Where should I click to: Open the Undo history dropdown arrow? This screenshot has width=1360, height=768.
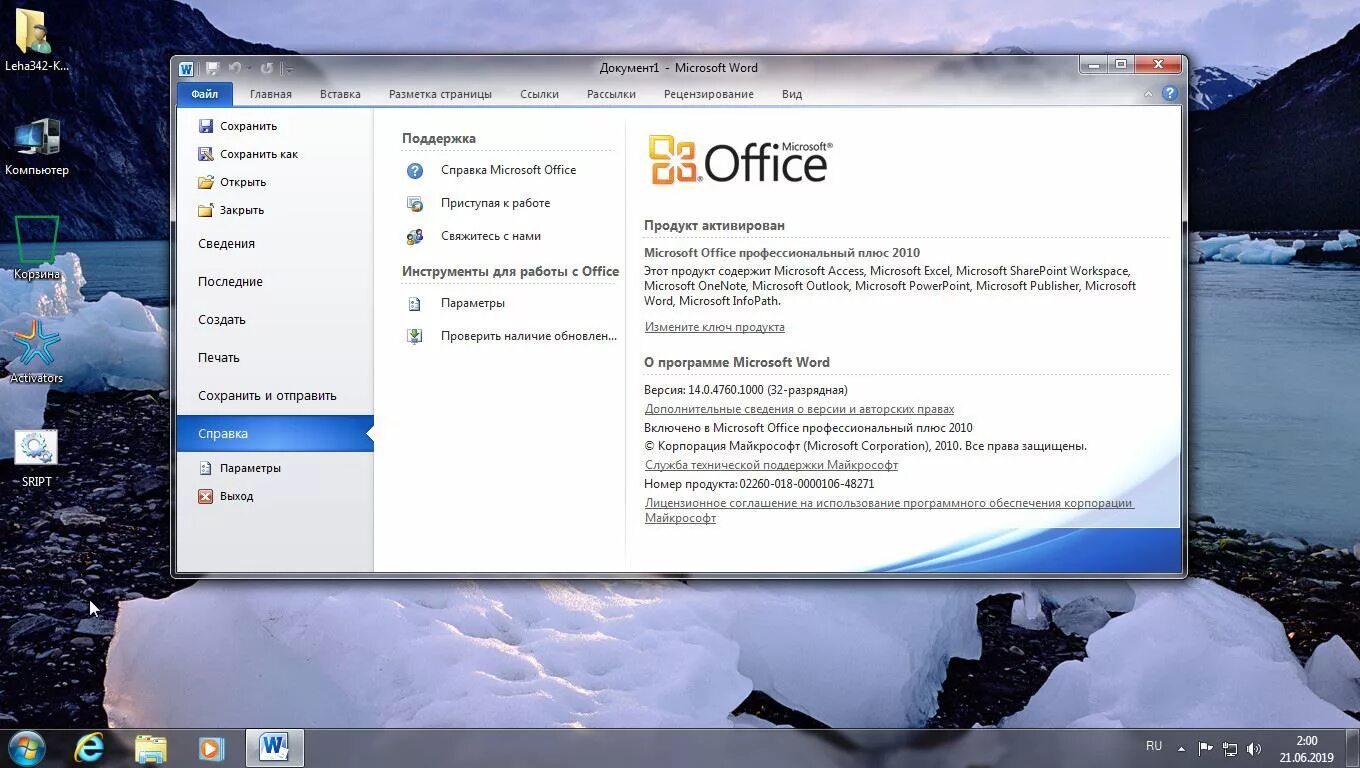(x=249, y=68)
